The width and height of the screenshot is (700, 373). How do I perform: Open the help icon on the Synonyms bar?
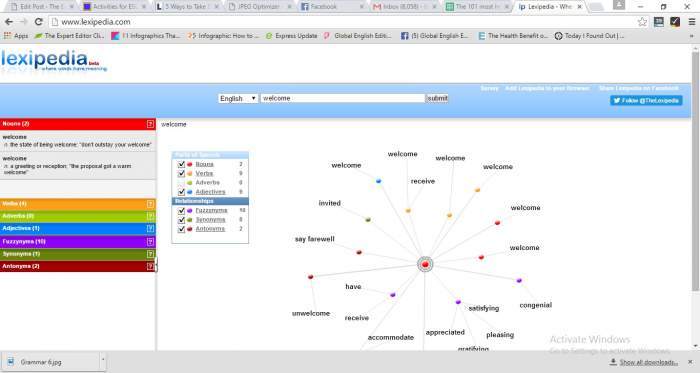coord(150,254)
